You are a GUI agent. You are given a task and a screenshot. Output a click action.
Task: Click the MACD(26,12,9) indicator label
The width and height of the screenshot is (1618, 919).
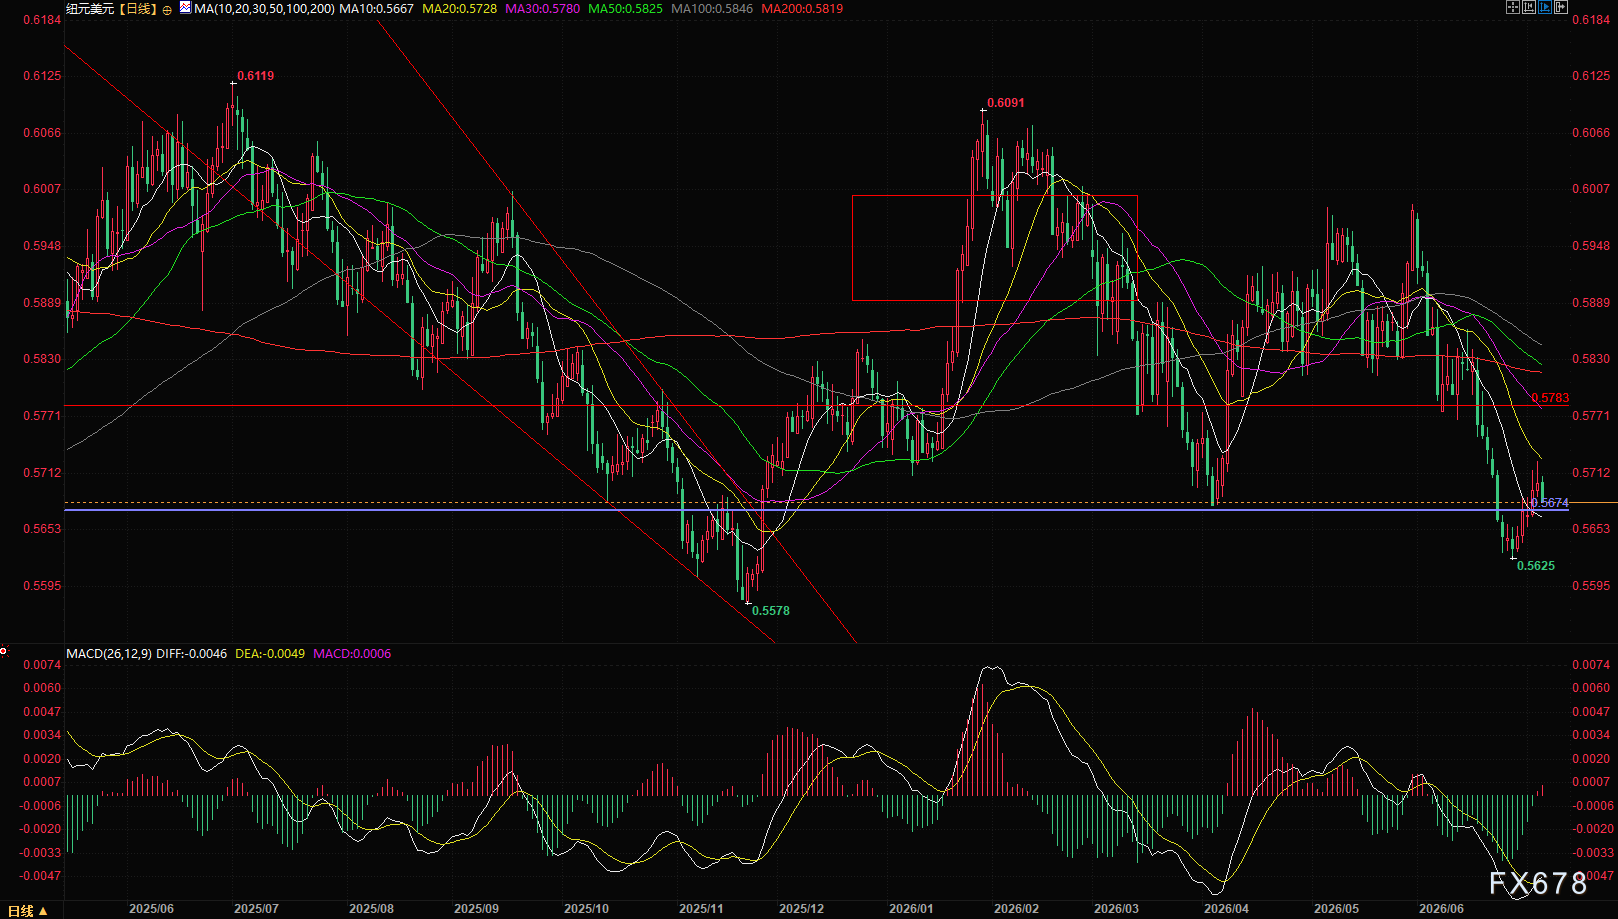point(109,654)
